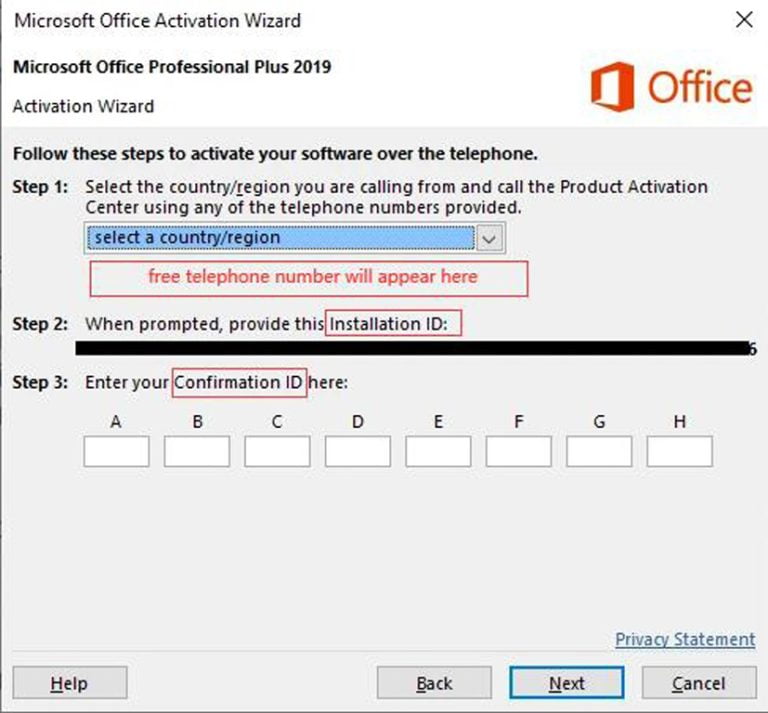Screen dimensions: 768x713
Task: Click Confirmation ID field H
Action: (679, 451)
